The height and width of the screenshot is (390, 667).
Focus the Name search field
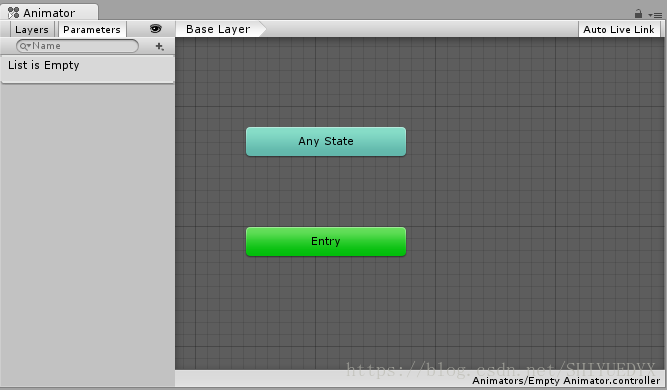(77, 46)
